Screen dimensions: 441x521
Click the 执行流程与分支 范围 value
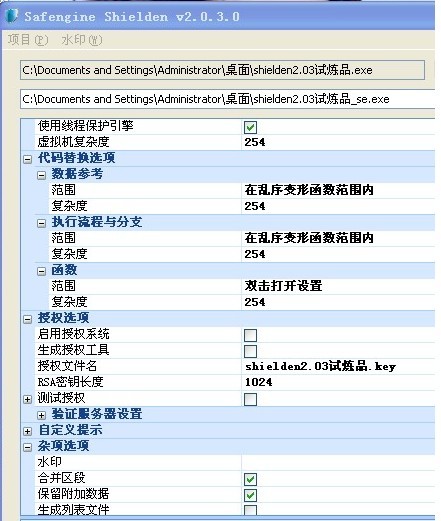[309, 238]
